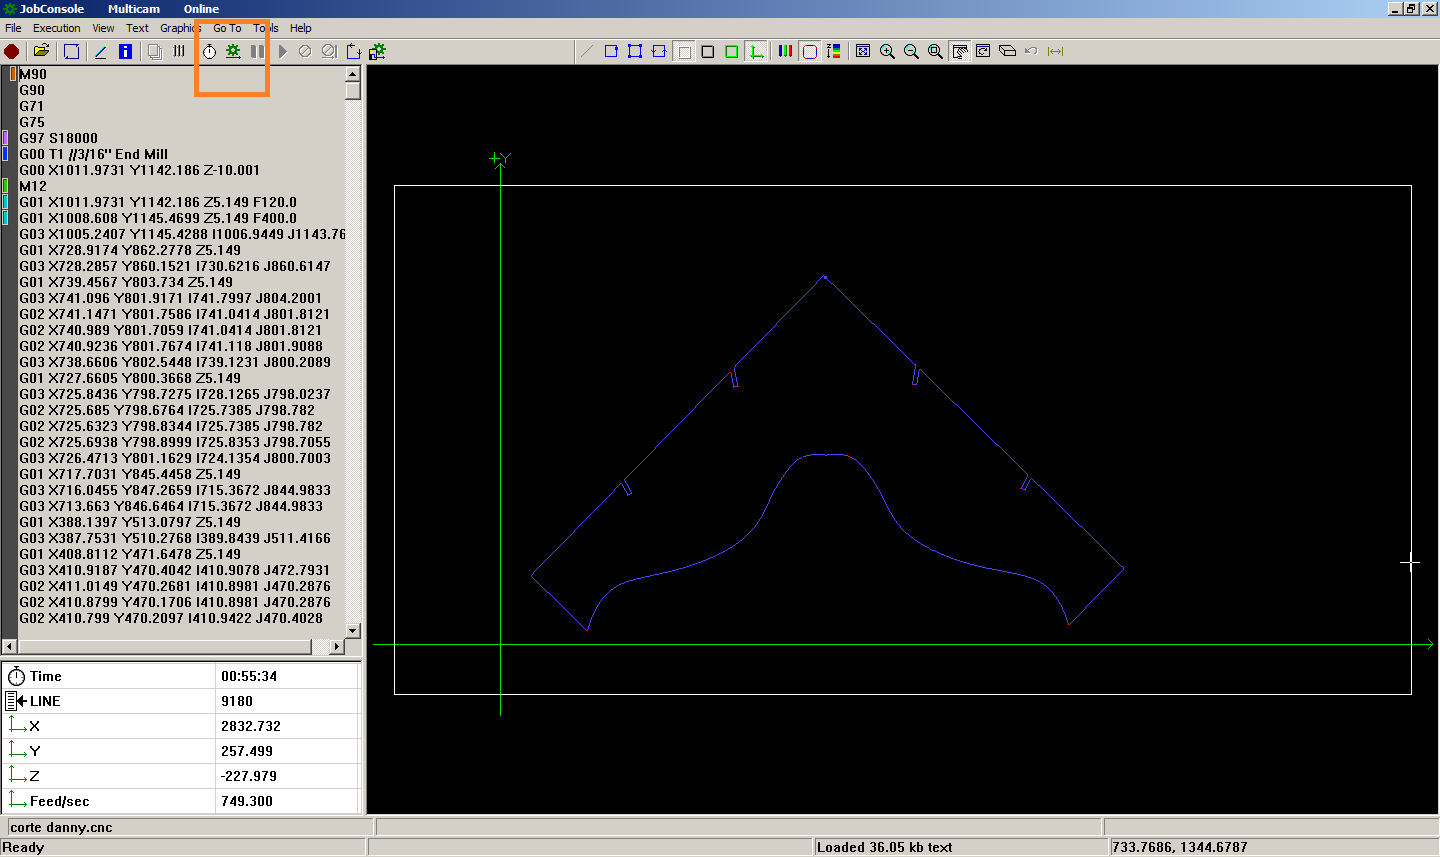
Task: Click the blue square with corner dot icon
Action: click(611, 51)
